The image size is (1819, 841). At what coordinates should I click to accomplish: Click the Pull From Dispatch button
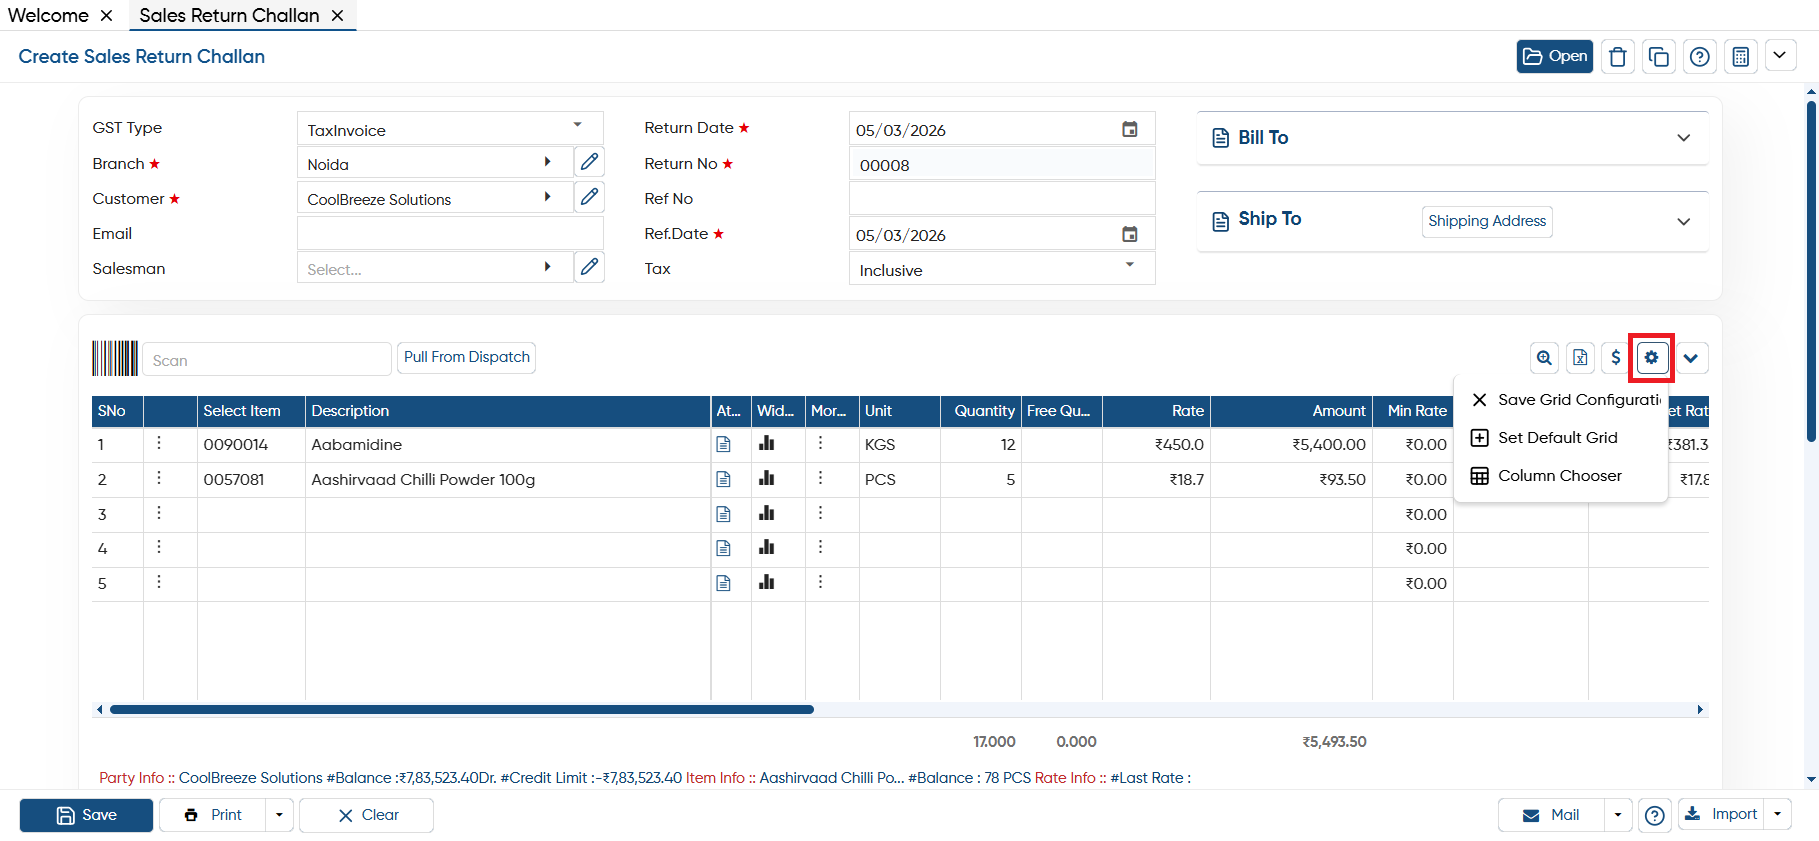click(x=467, y=357)
